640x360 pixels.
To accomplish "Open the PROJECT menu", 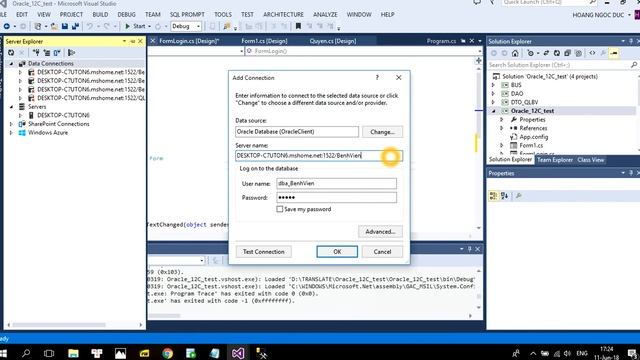I will tap(71, 14).
